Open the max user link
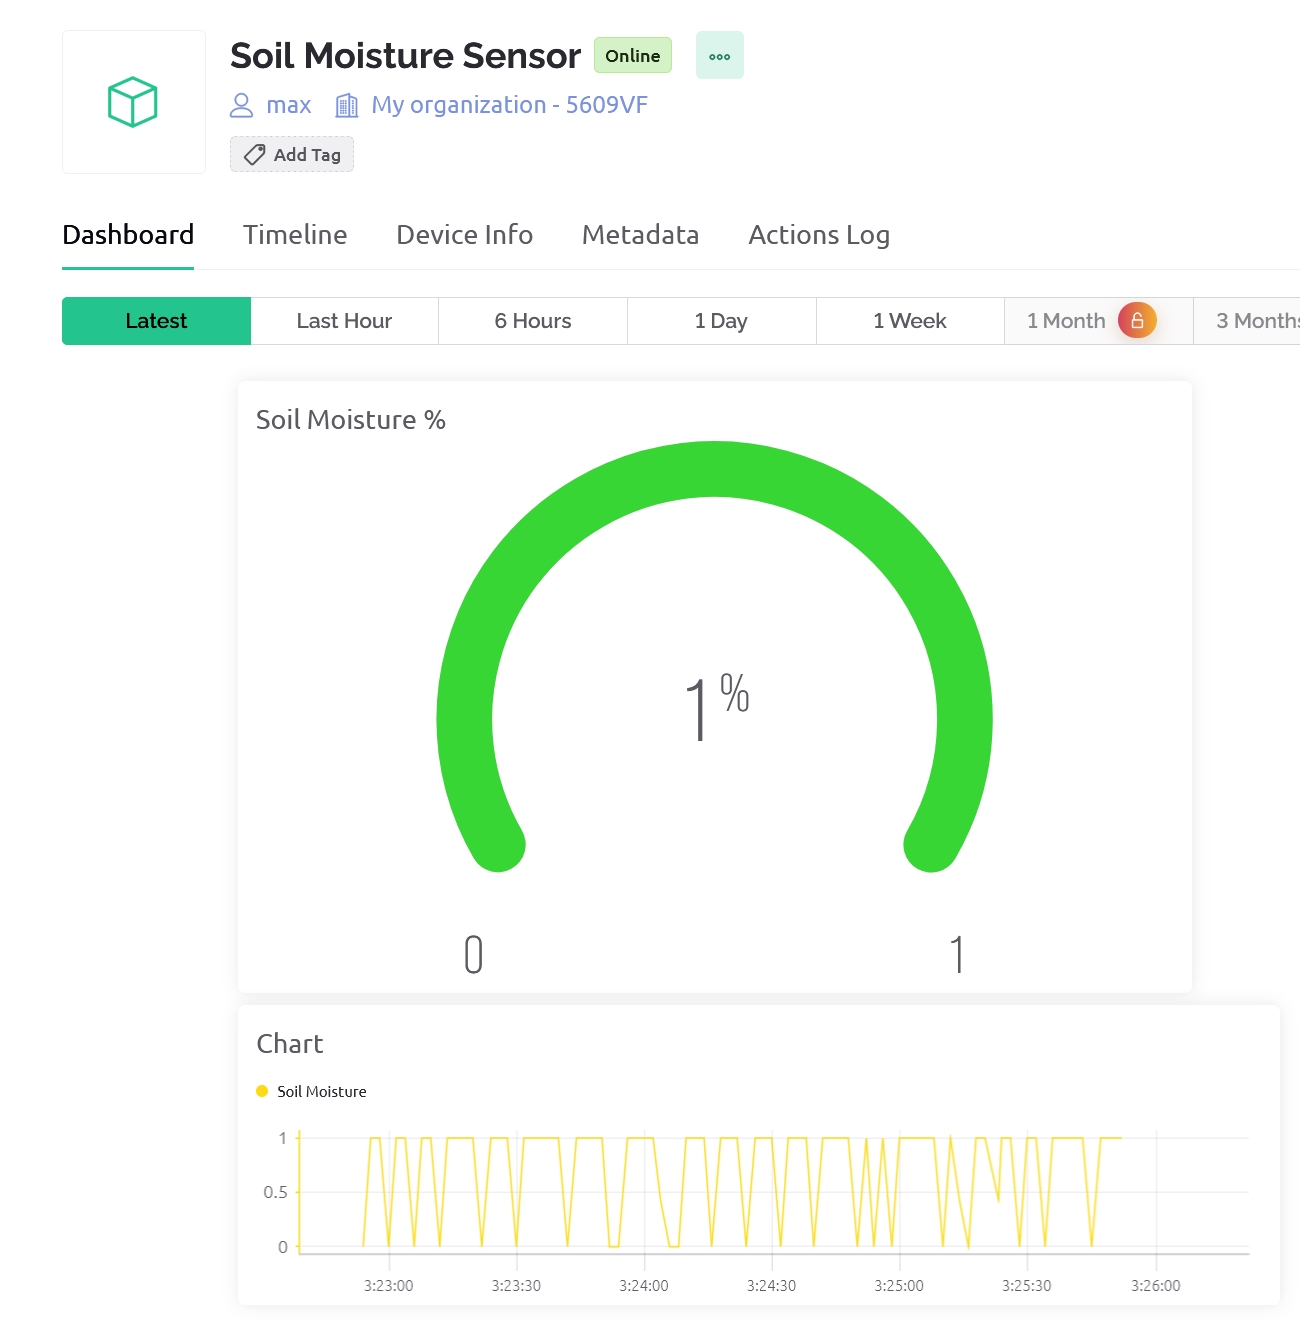The width and height of the screenshot is (1300, 1332). 288,105
